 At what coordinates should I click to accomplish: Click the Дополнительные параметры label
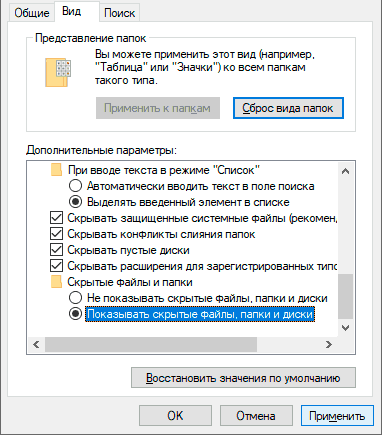coord(101,150)
